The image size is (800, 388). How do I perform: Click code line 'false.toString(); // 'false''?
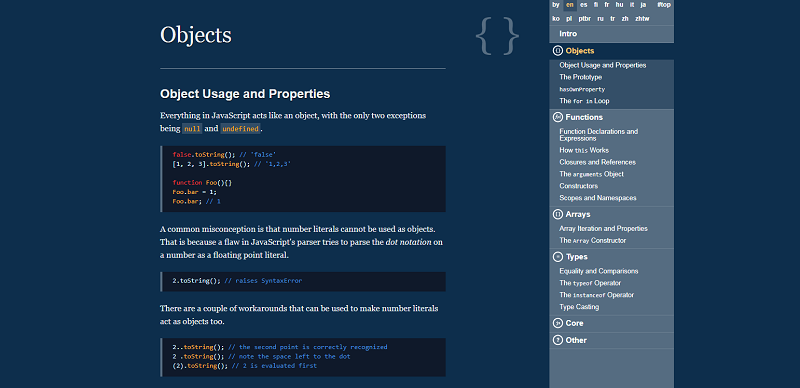tap(224, 154)
